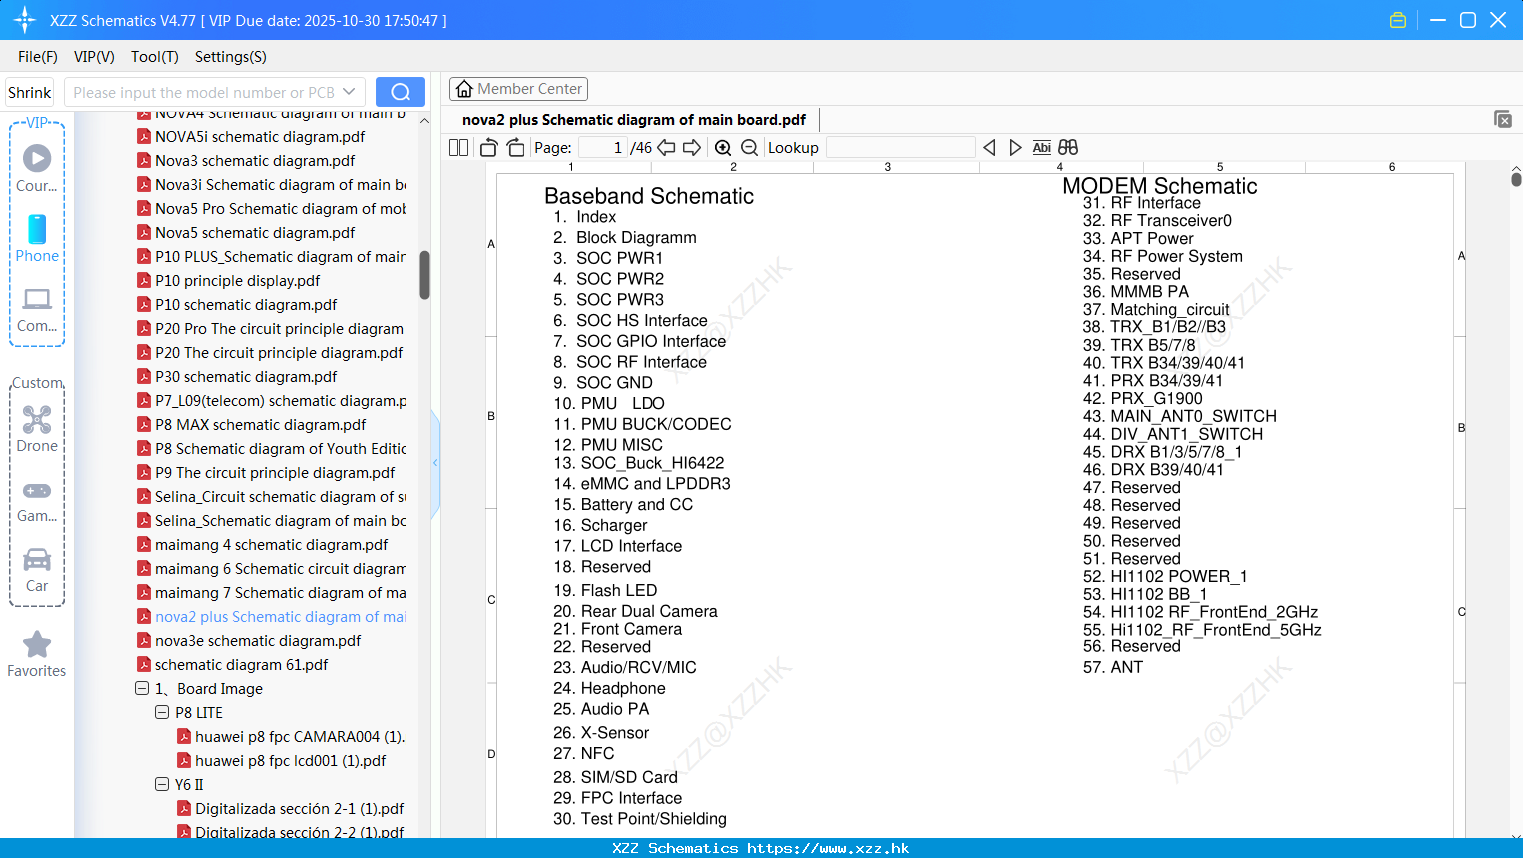
Task: Rotate page clockwise
Action: (515, 148)
